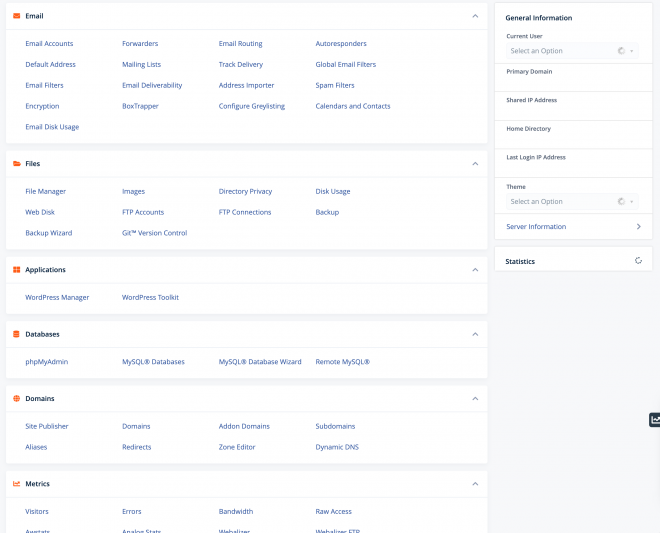
Task: Click the Applications section grid icon
Action: tap(16, 270)
